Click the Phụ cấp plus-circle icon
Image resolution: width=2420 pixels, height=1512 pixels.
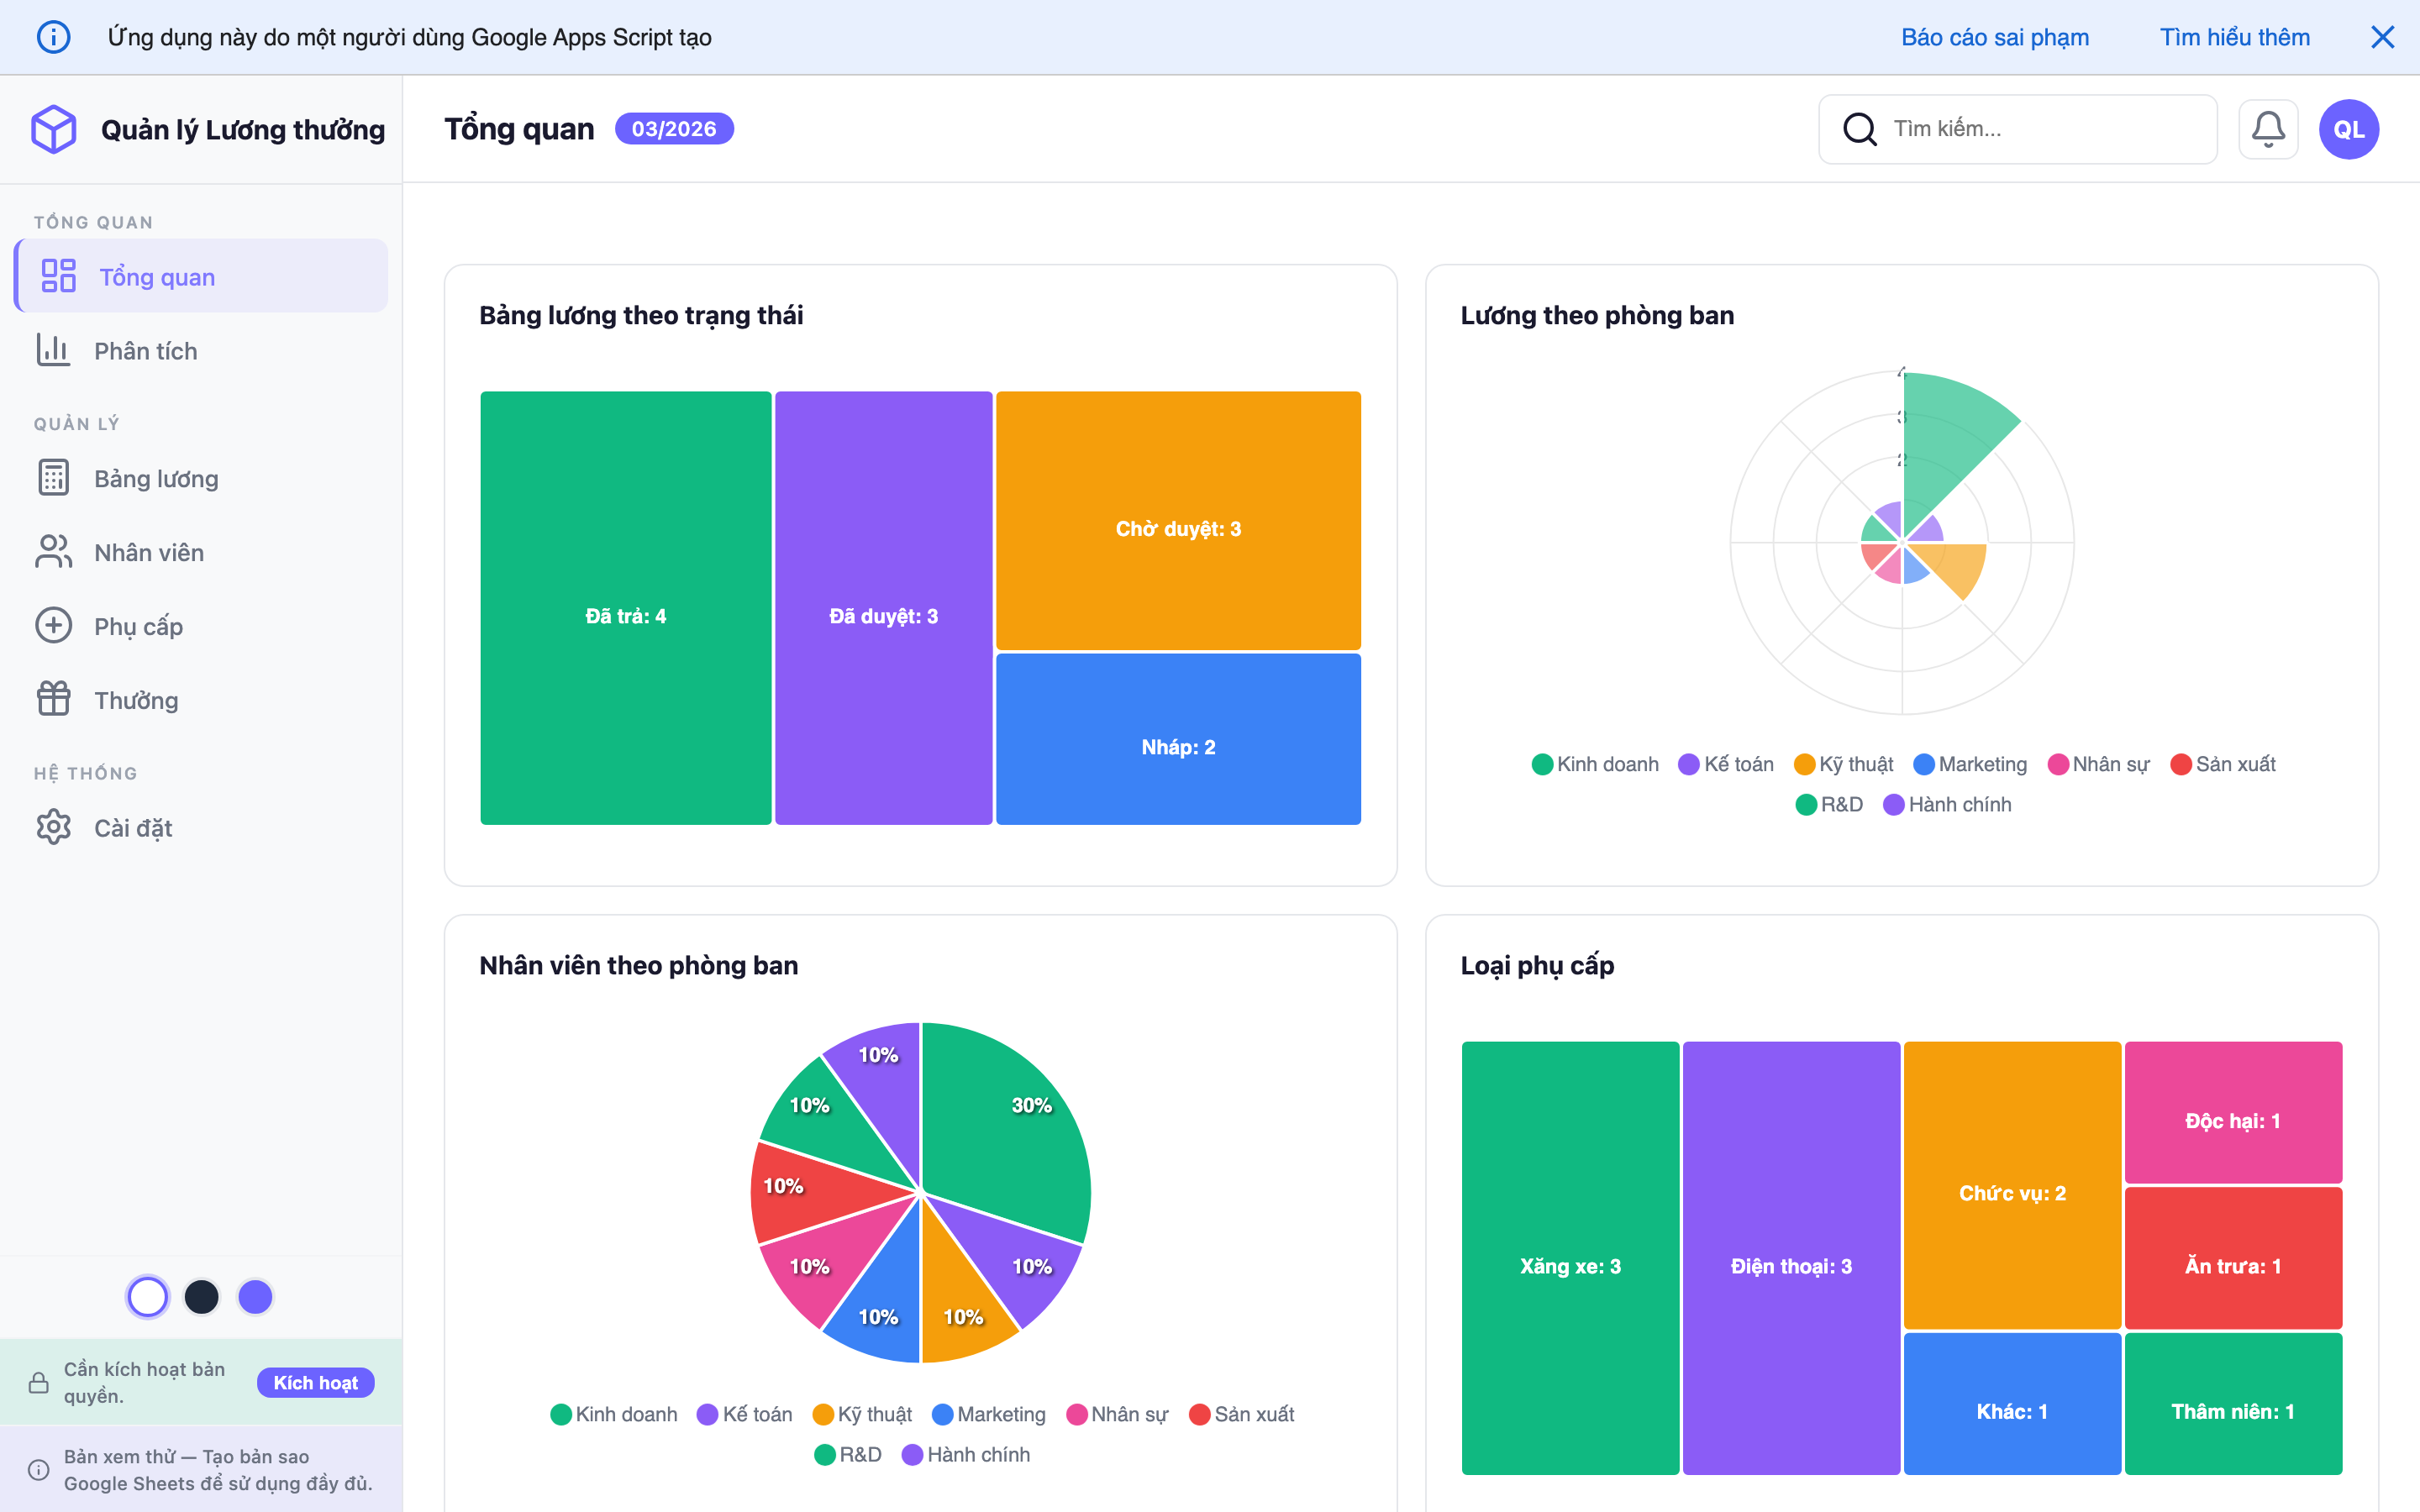pos(53,626)
